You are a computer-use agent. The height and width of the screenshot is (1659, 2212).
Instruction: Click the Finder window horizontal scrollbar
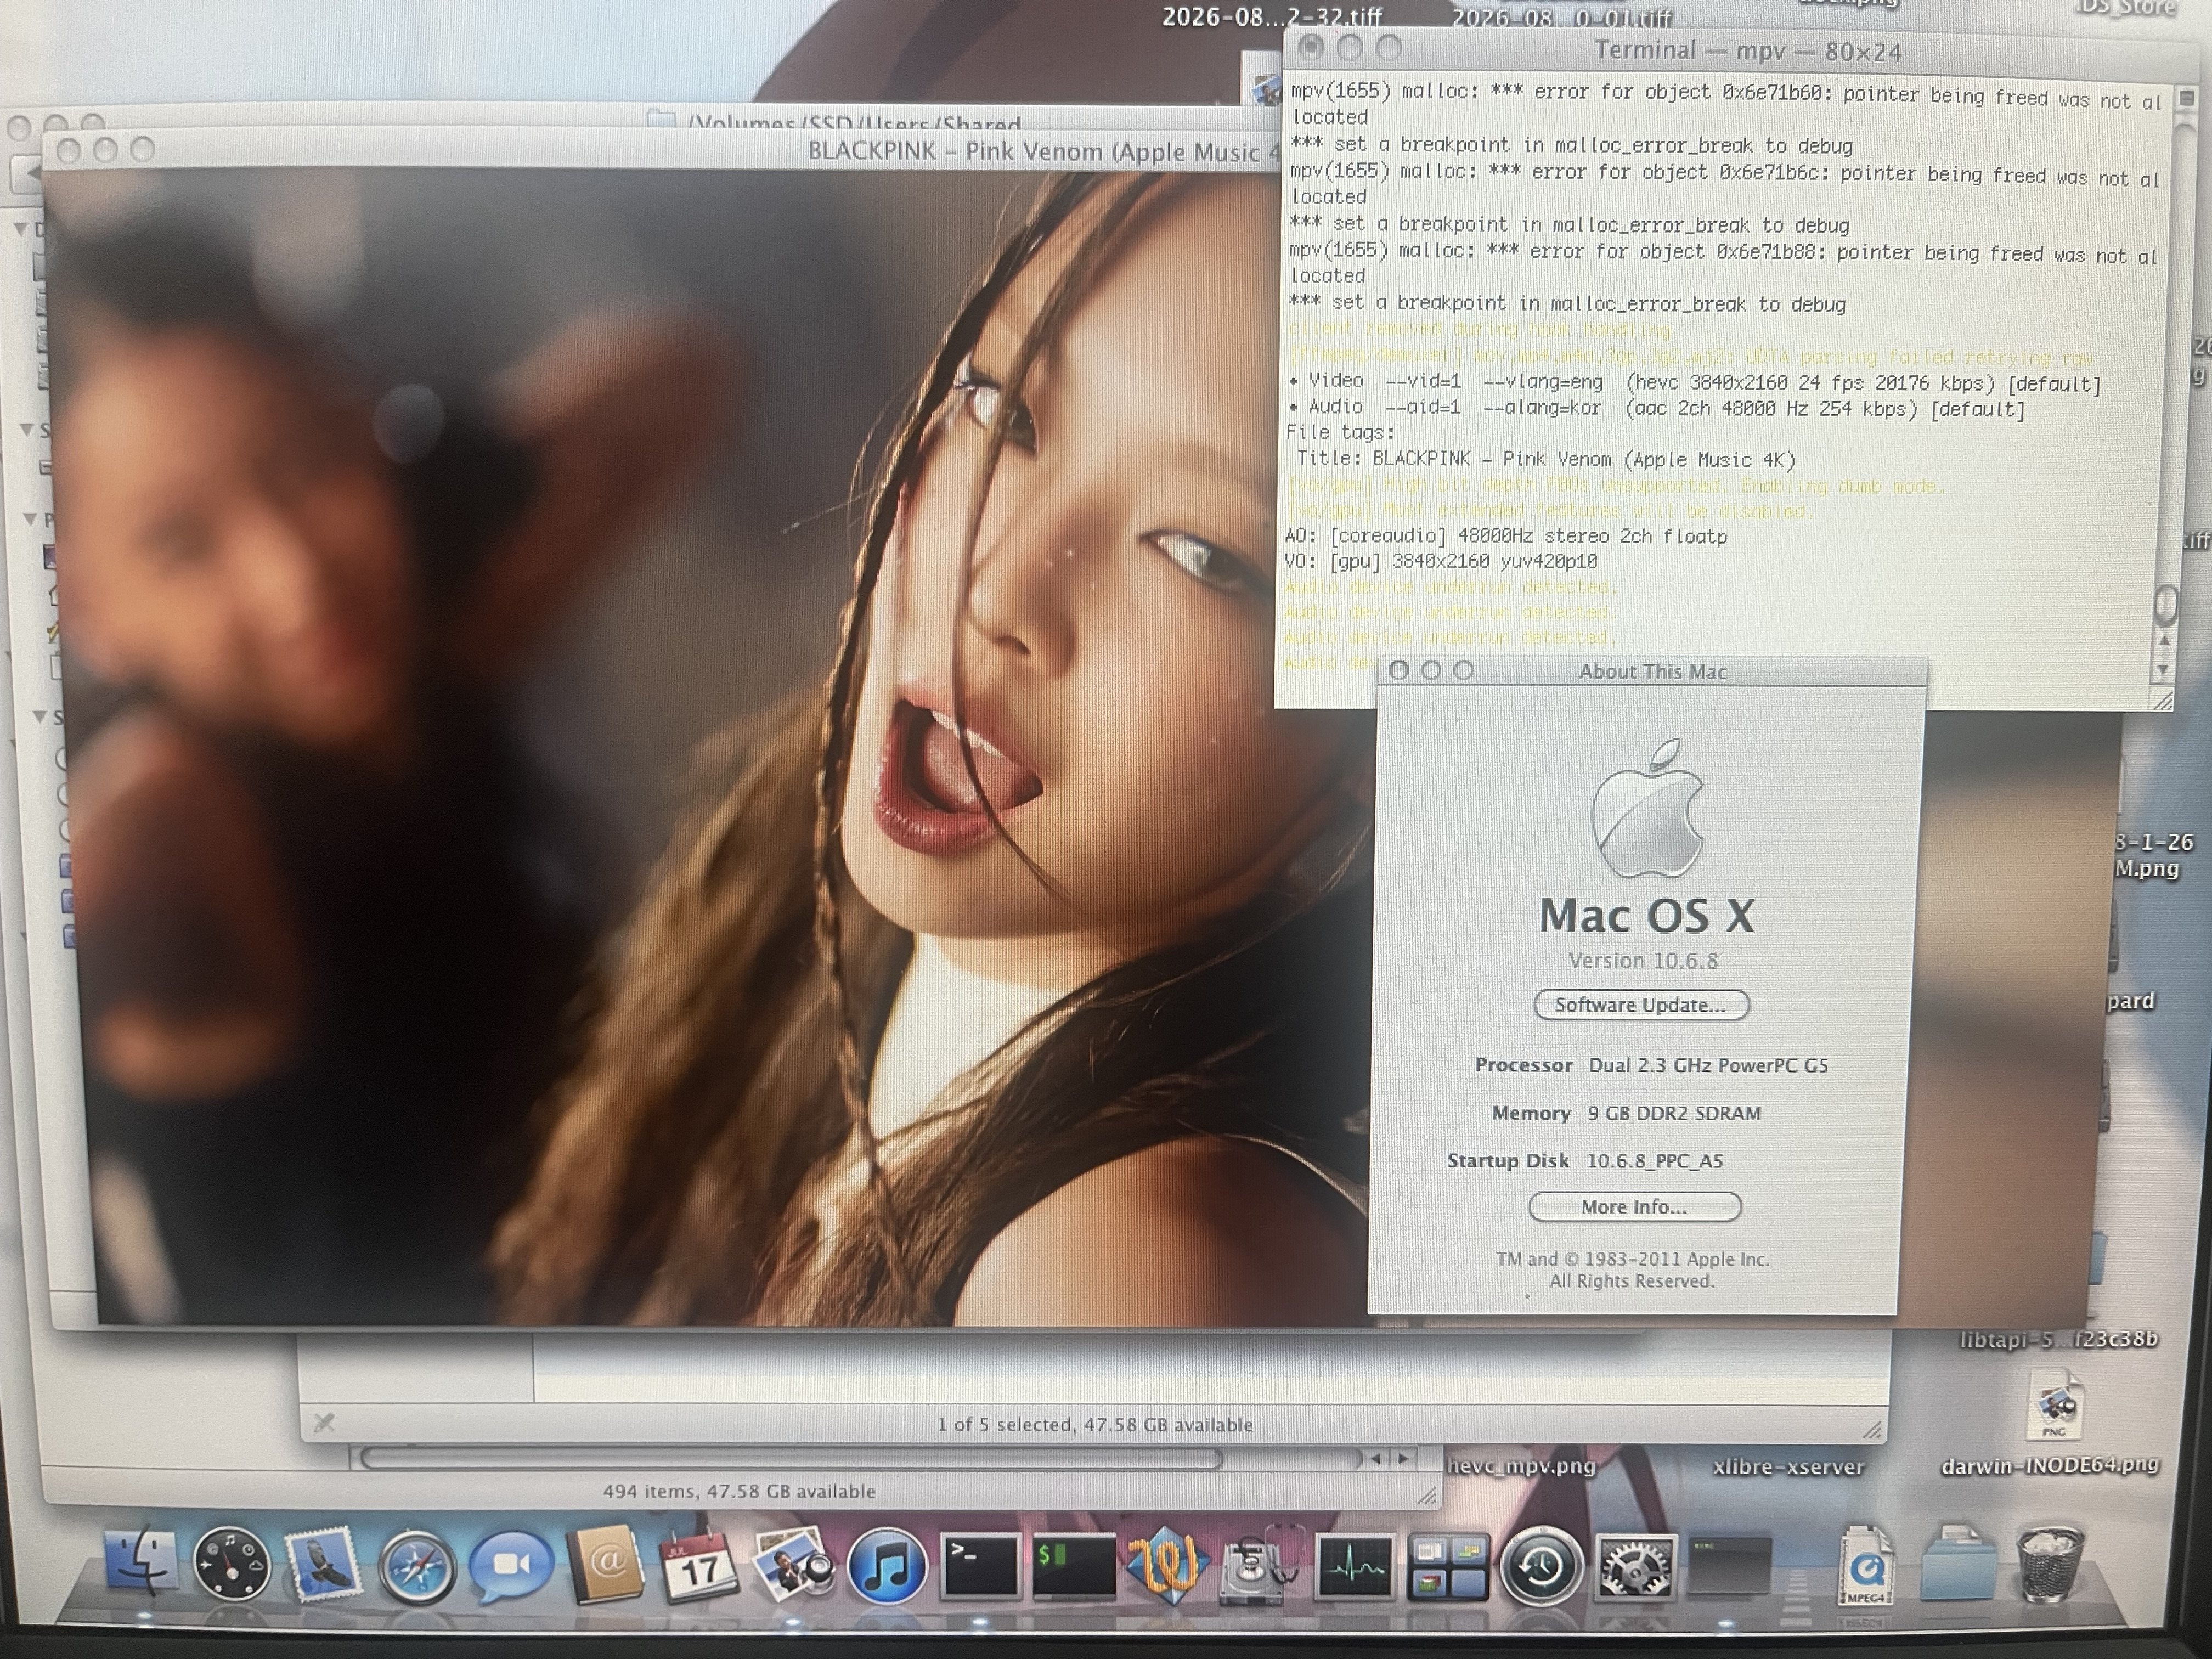click(x=790, y=1459)
